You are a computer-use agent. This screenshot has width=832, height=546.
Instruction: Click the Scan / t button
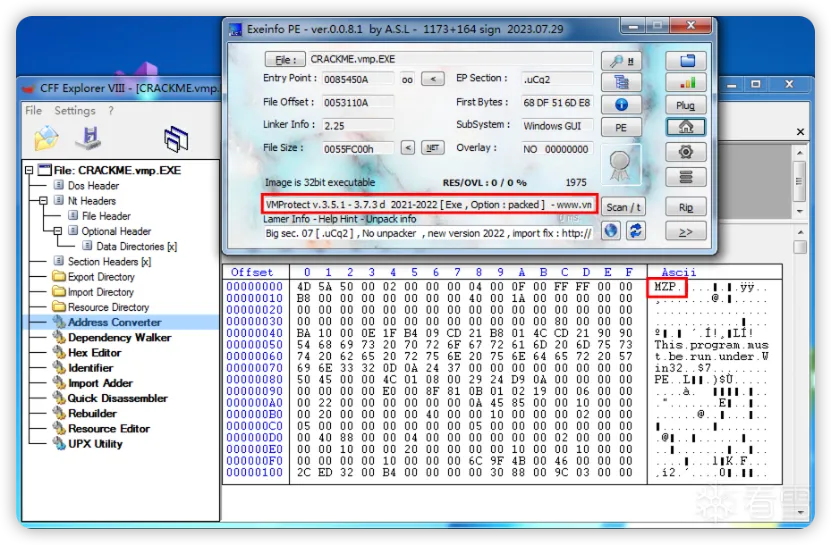coord(623,207)
